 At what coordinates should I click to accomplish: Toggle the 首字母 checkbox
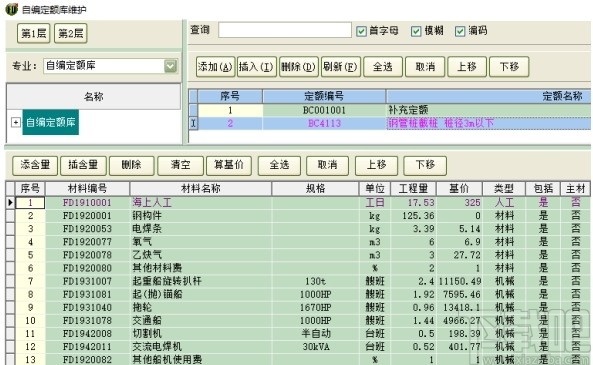pyautogui.click(x=362, y=31)
